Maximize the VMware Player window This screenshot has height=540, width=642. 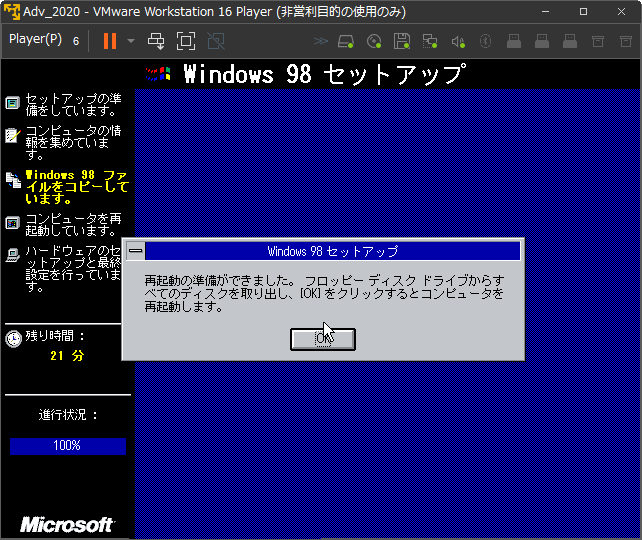pos(583,11)
